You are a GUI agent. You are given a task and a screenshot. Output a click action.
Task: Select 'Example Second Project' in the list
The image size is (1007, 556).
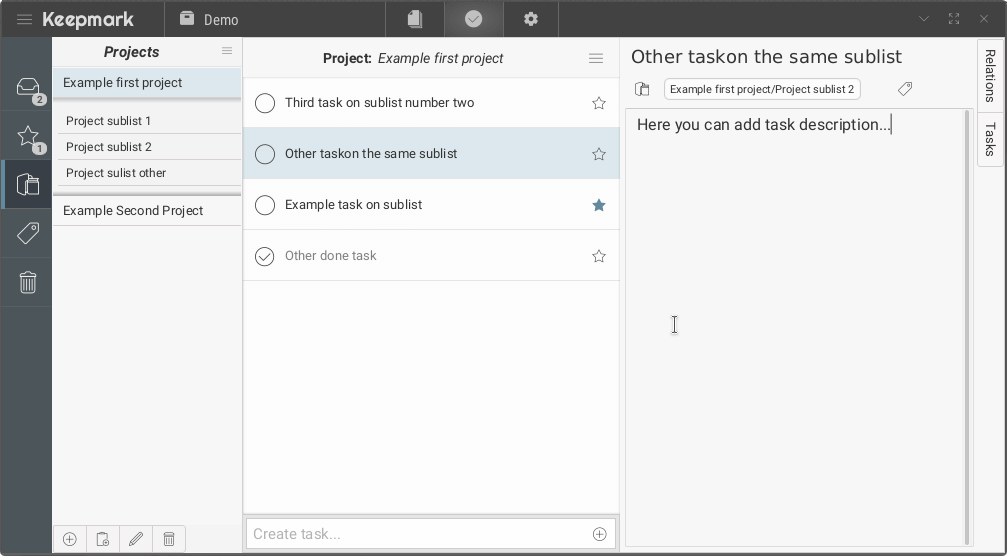(x=133, y=211)
